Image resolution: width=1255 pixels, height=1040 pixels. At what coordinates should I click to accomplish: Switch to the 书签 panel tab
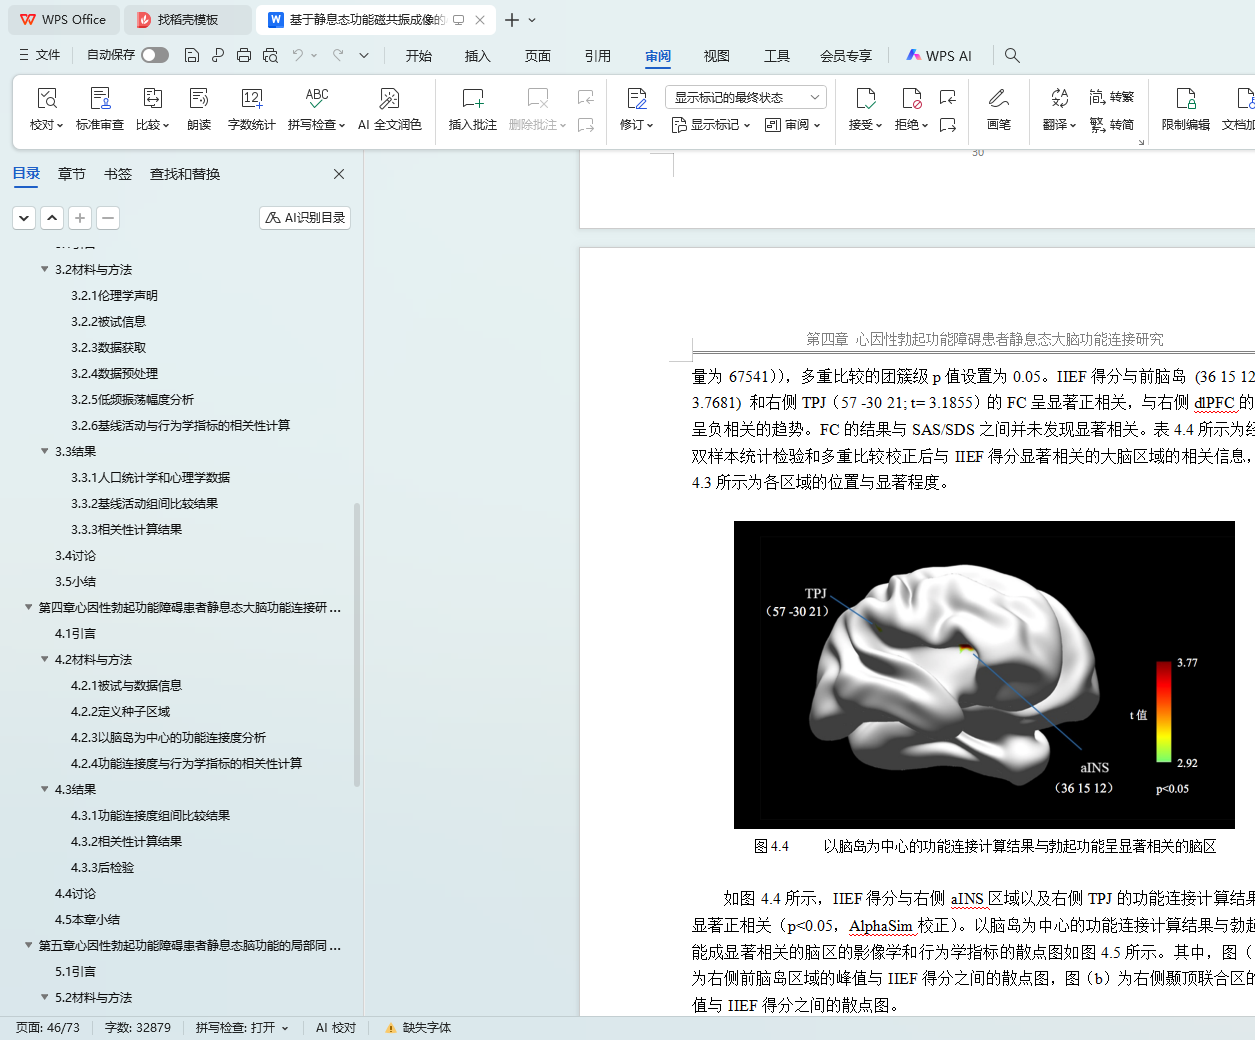tap(118, 174)
